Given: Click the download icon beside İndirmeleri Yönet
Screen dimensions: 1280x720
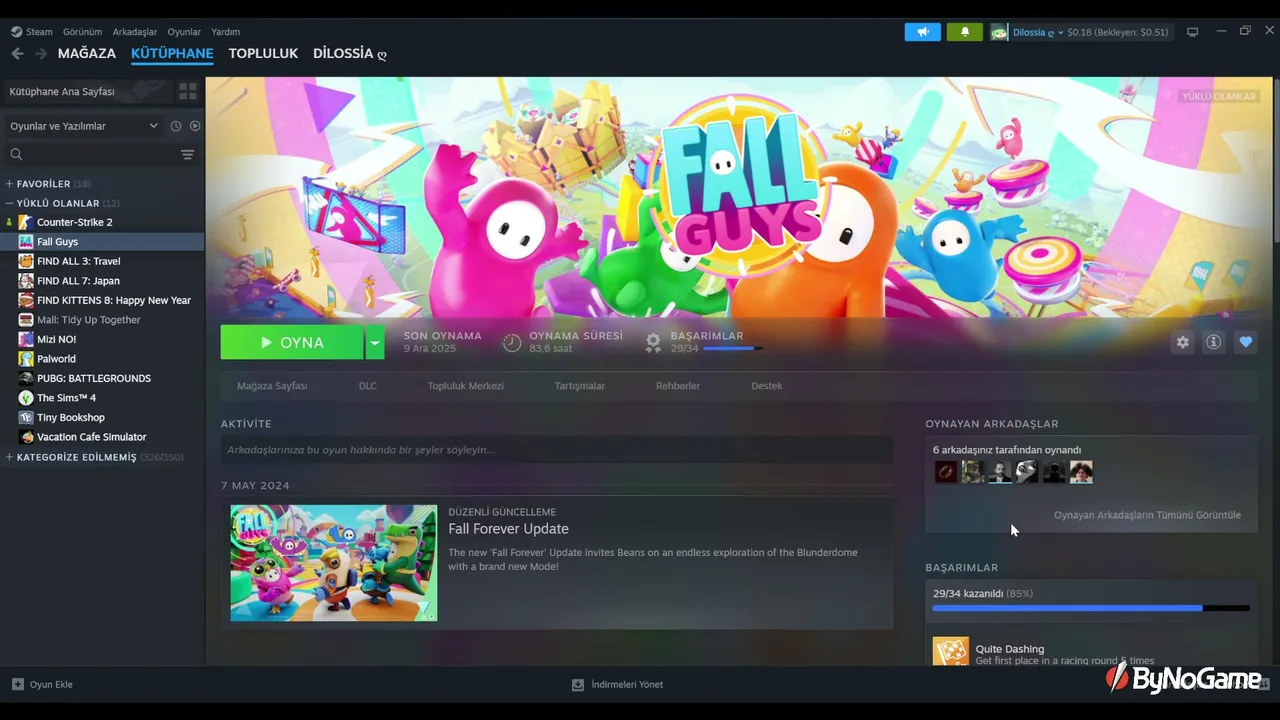Looking at the screenshot, I should click(x=577, y=685).
